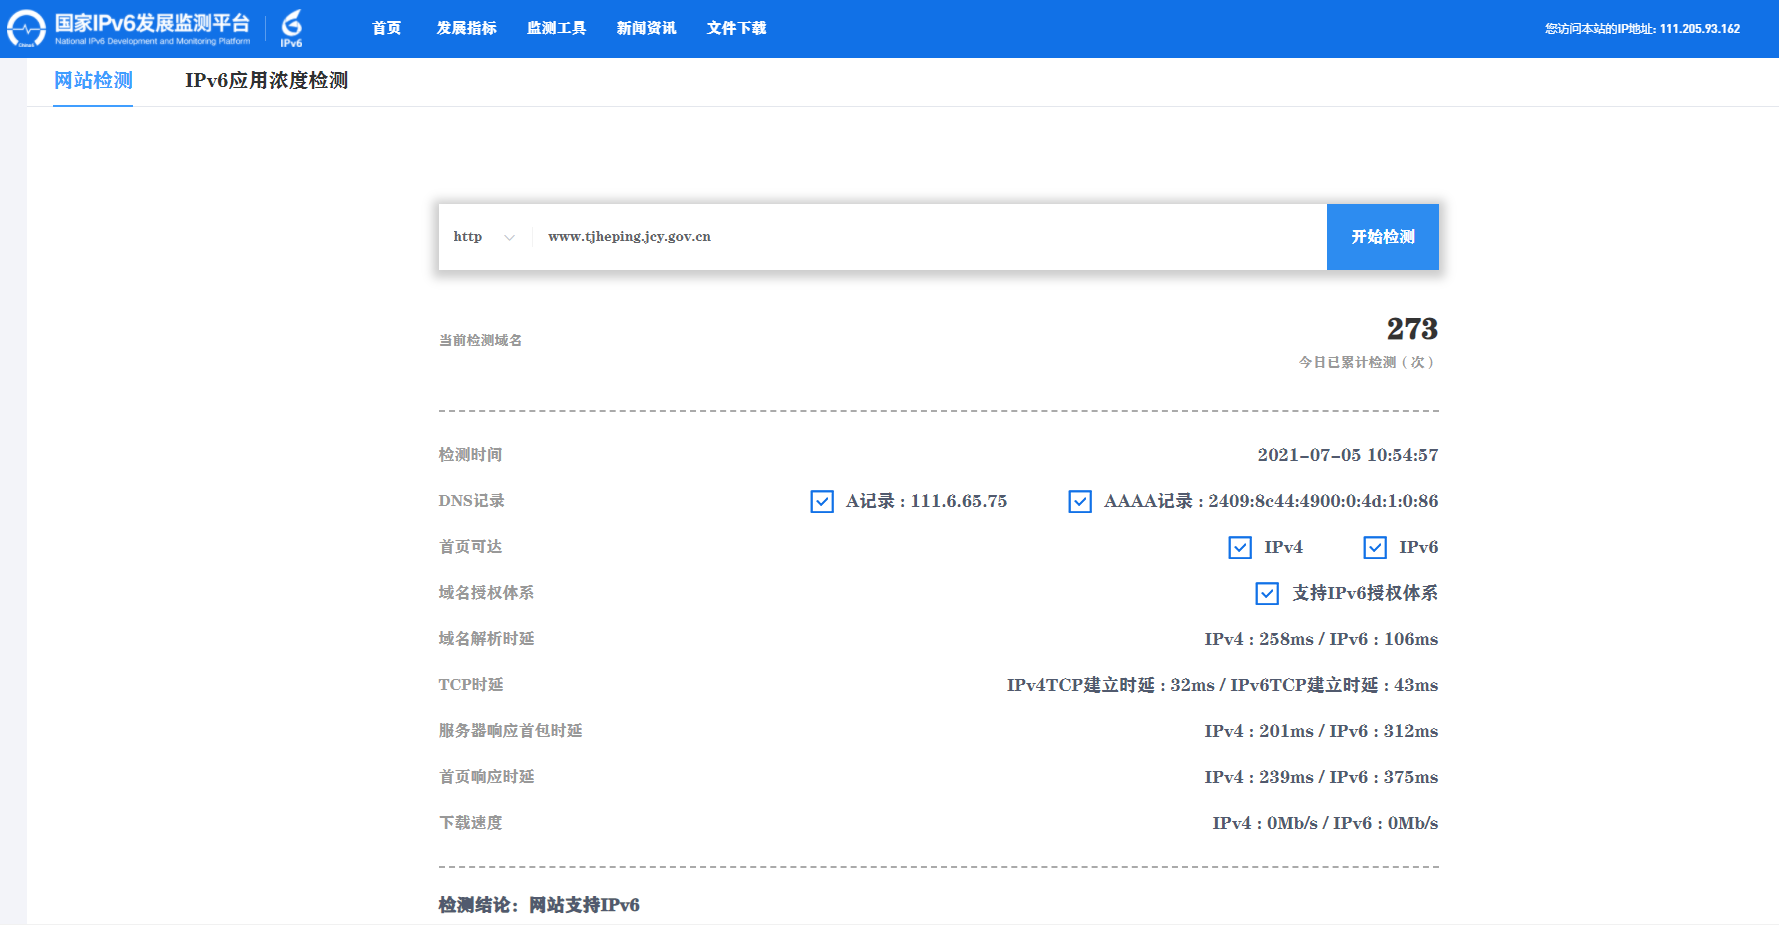Toggle the AAAA记录 checkbox
Screen dimensions: 1779x925
click(x=1080, y=501)
